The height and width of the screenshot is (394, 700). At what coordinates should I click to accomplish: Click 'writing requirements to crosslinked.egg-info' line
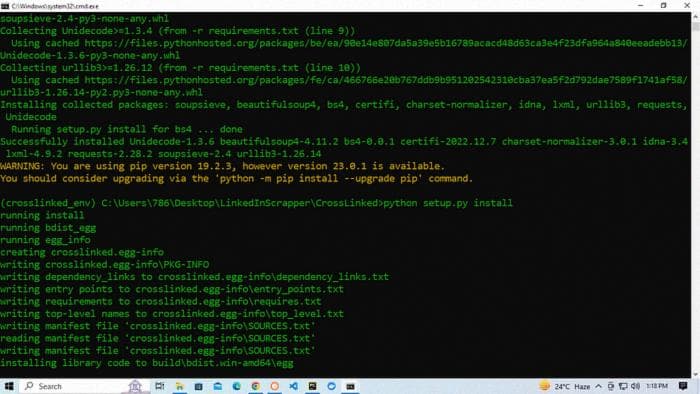coord(160,302)
